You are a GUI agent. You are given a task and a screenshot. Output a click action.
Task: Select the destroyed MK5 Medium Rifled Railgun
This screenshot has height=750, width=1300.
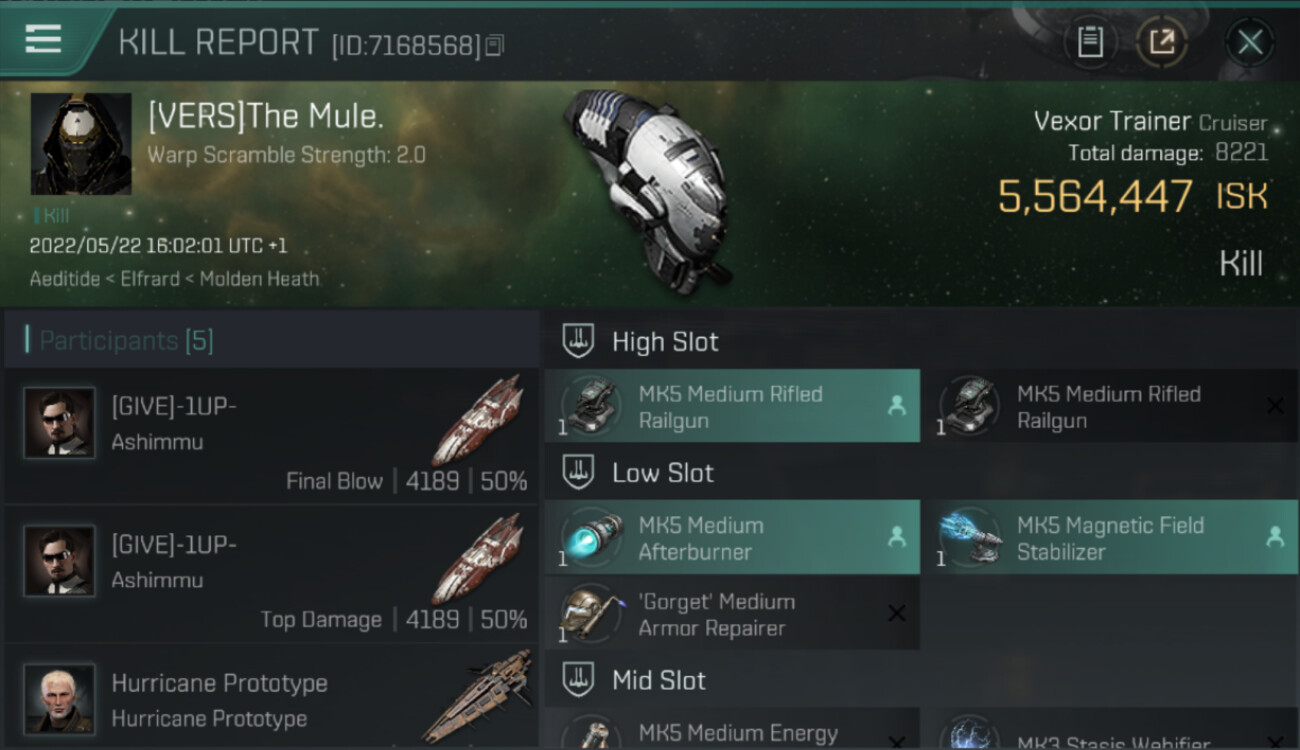tap(1110, 406)
